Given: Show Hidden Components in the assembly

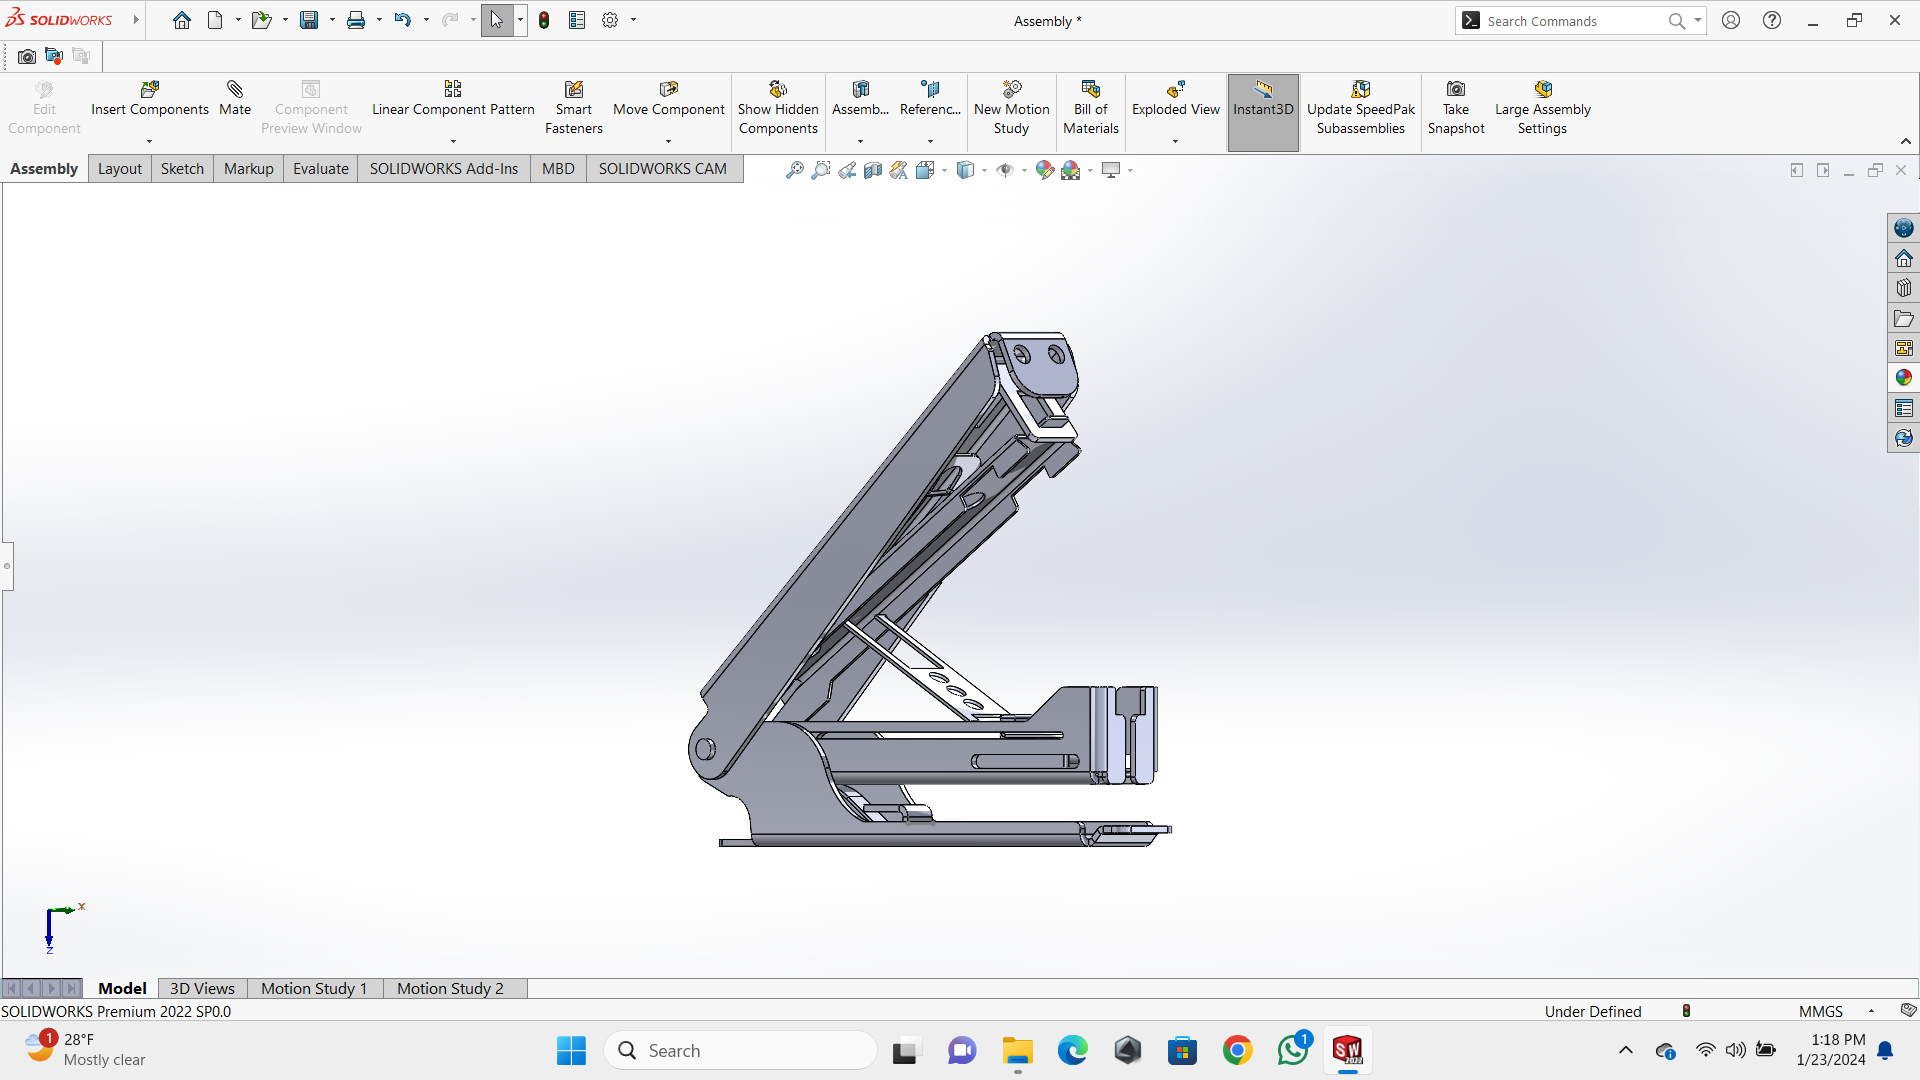Looking at the screenshot, I should coord(778,108).
